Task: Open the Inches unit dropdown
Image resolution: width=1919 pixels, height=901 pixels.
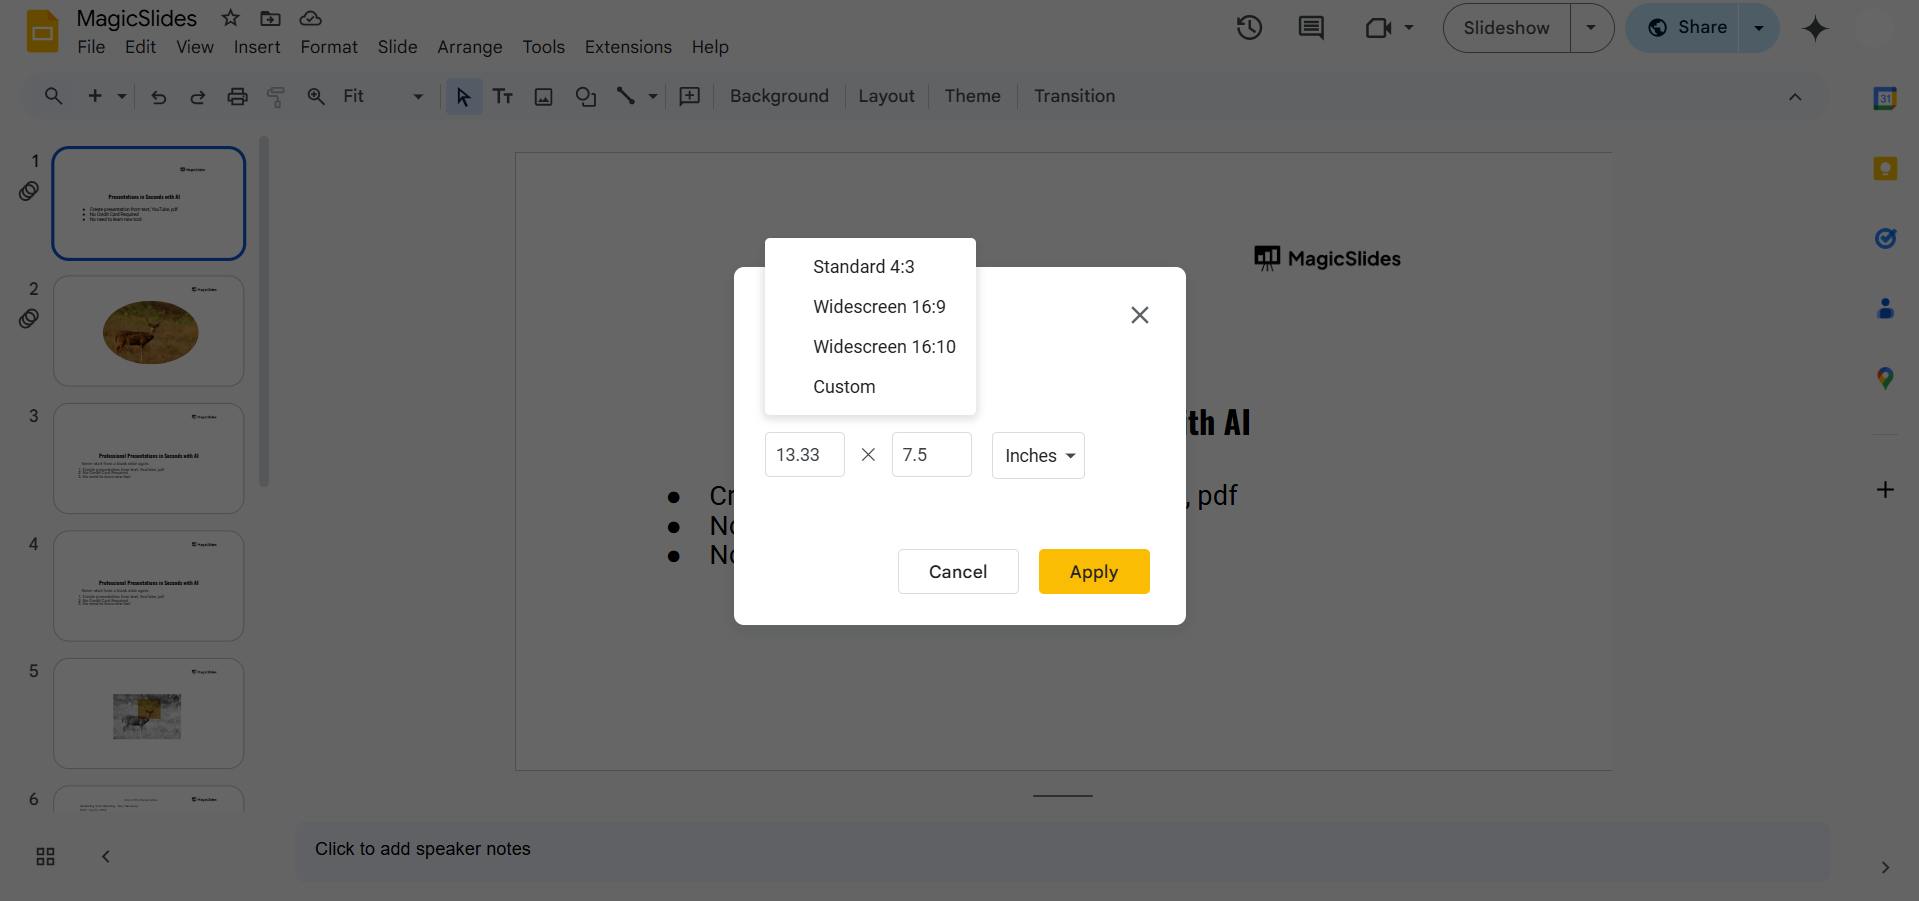Action: click(1038, 455)
